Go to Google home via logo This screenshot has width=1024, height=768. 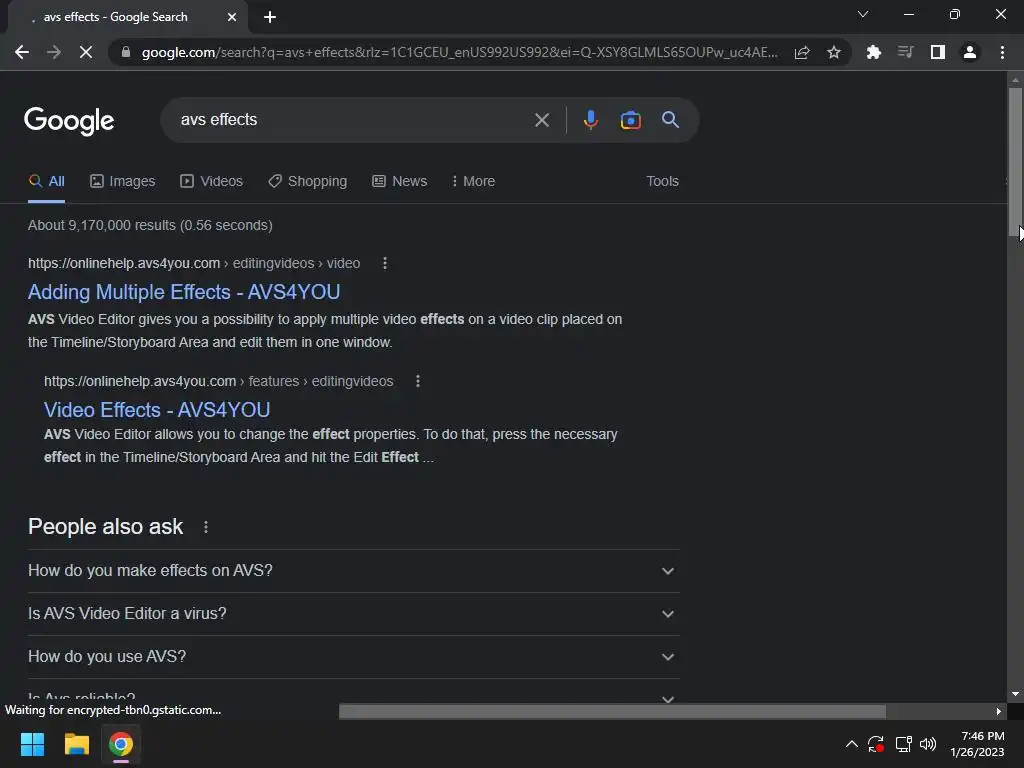coord(69,120)
